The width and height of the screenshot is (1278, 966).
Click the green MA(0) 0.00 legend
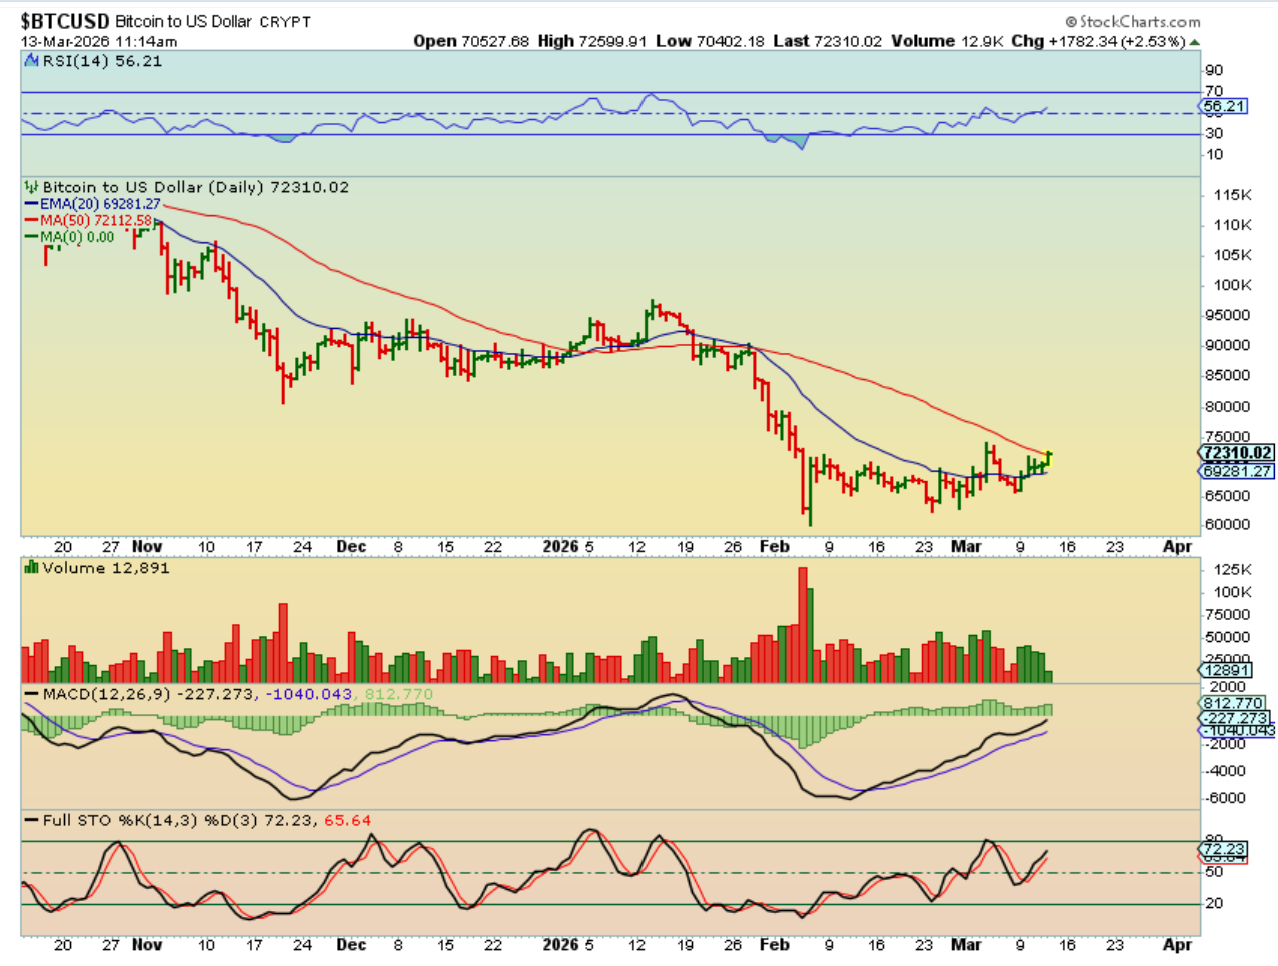76,237
